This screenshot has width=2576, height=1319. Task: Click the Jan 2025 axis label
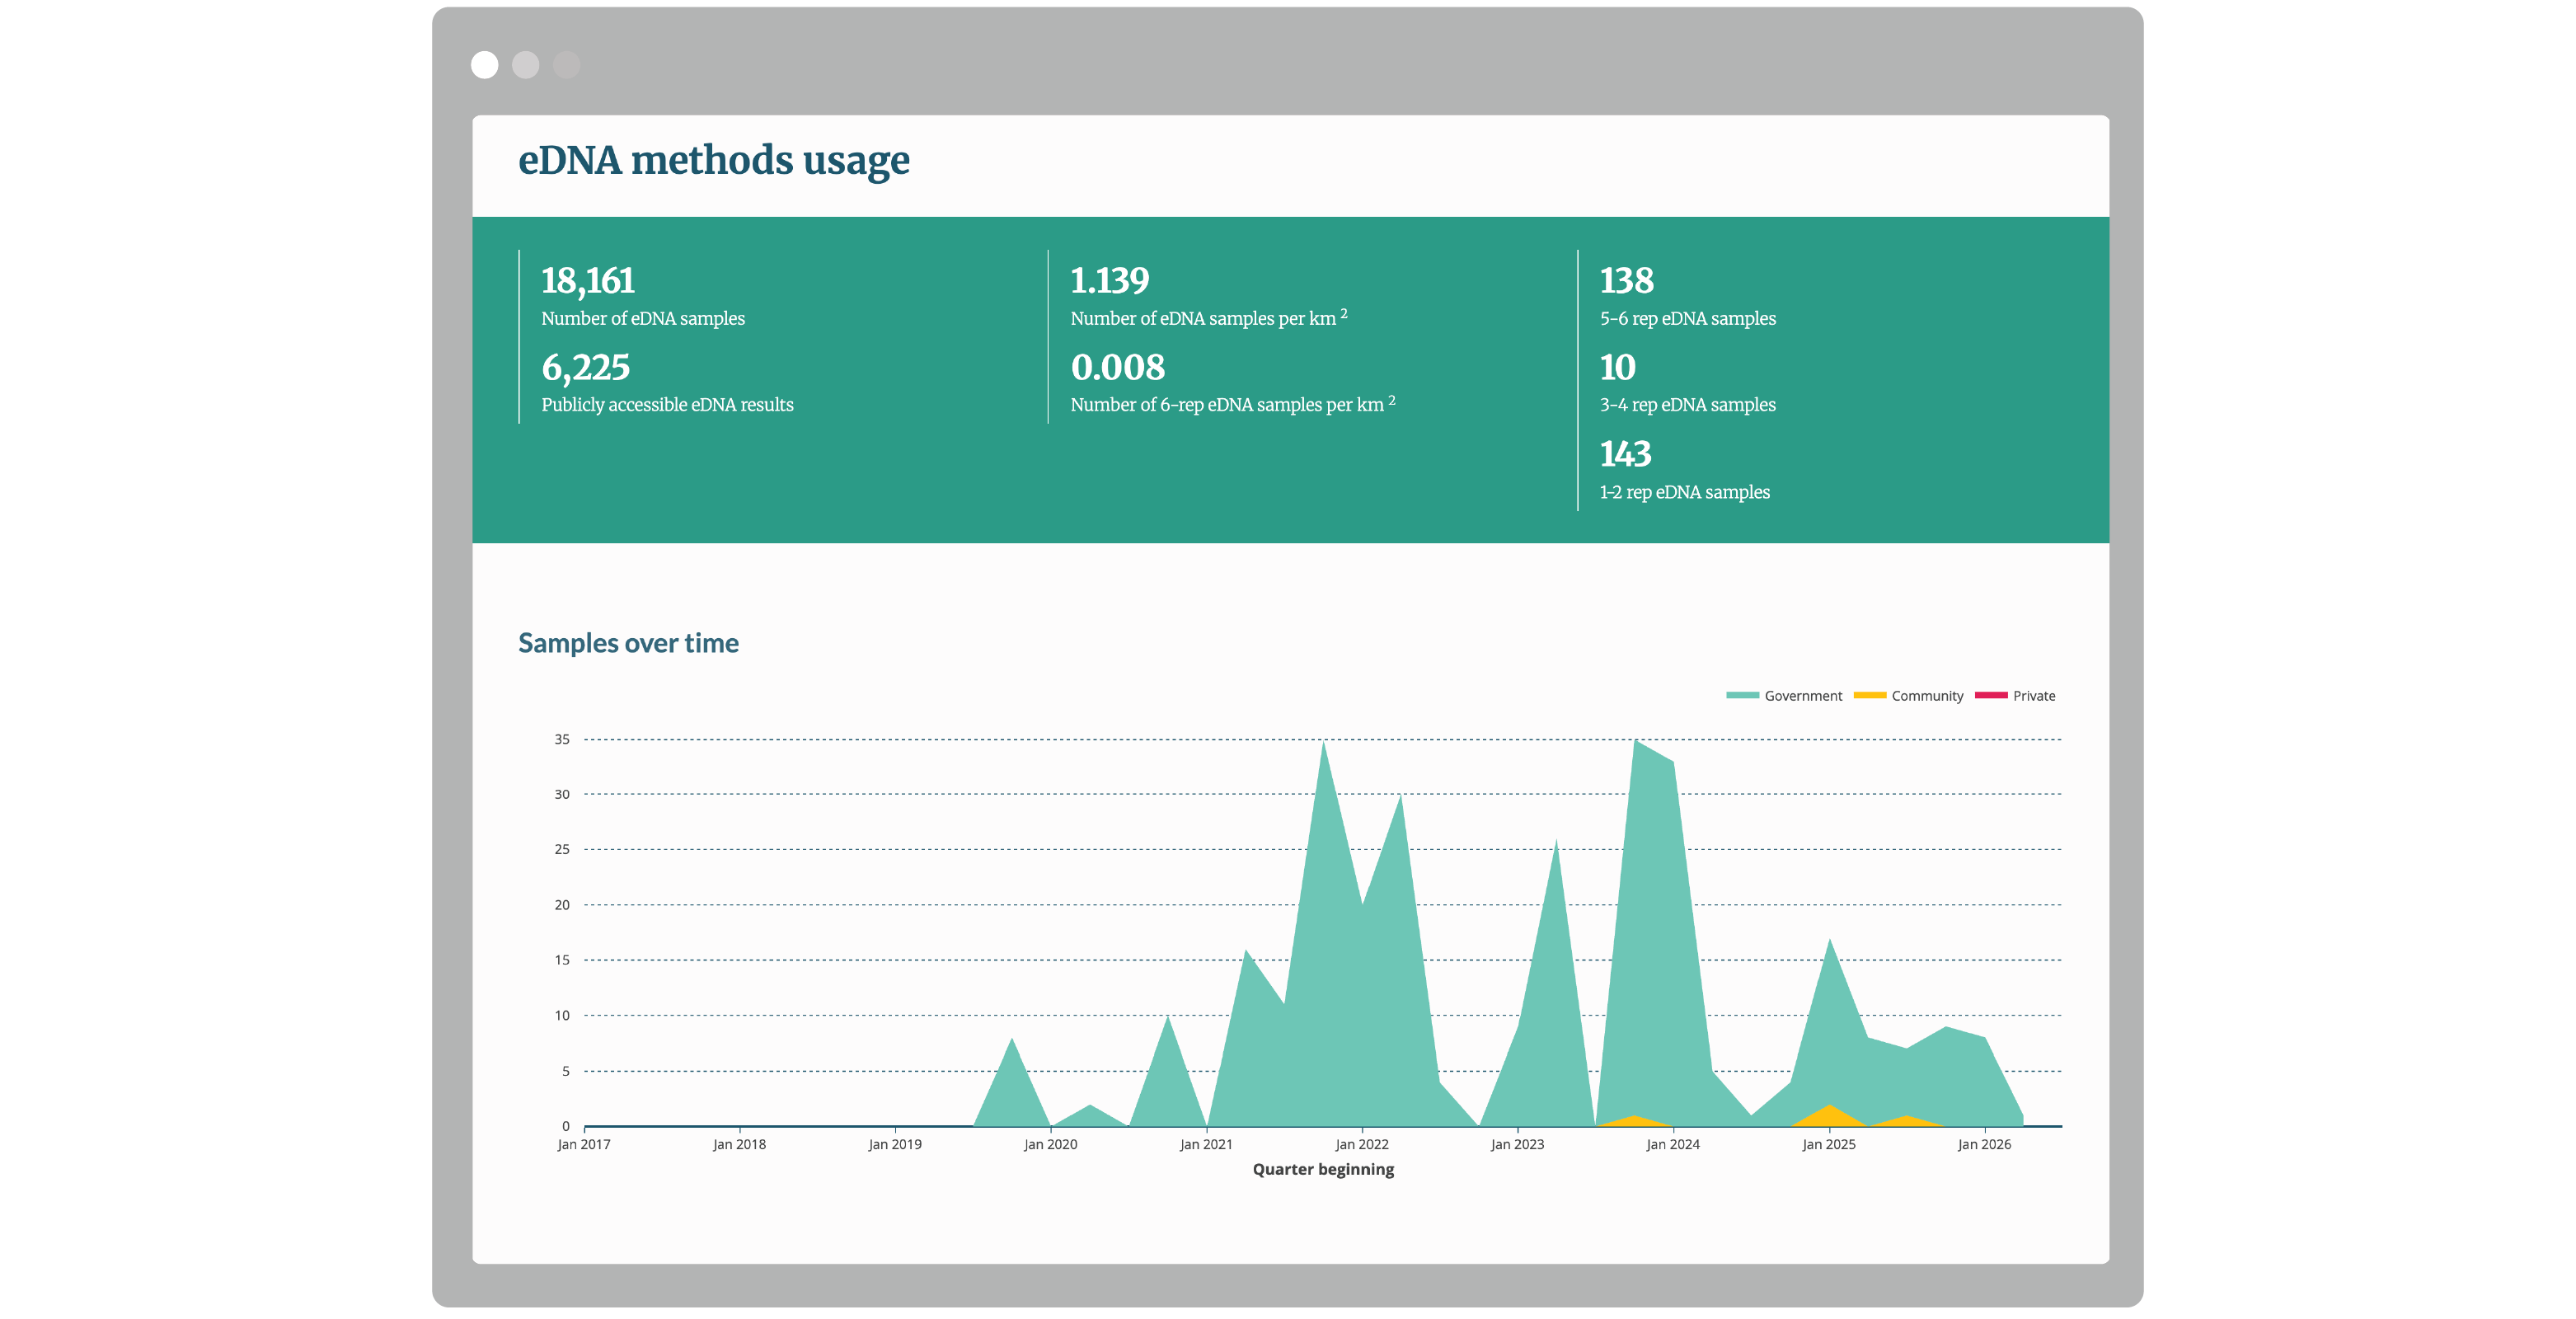(1829, 1145)
